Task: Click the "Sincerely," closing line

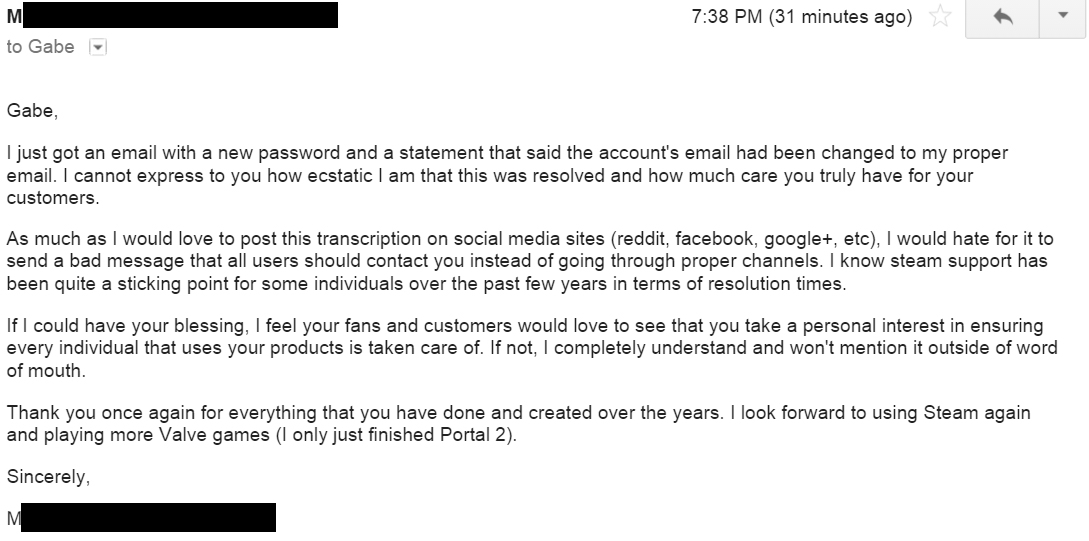Action: [48, 477]
